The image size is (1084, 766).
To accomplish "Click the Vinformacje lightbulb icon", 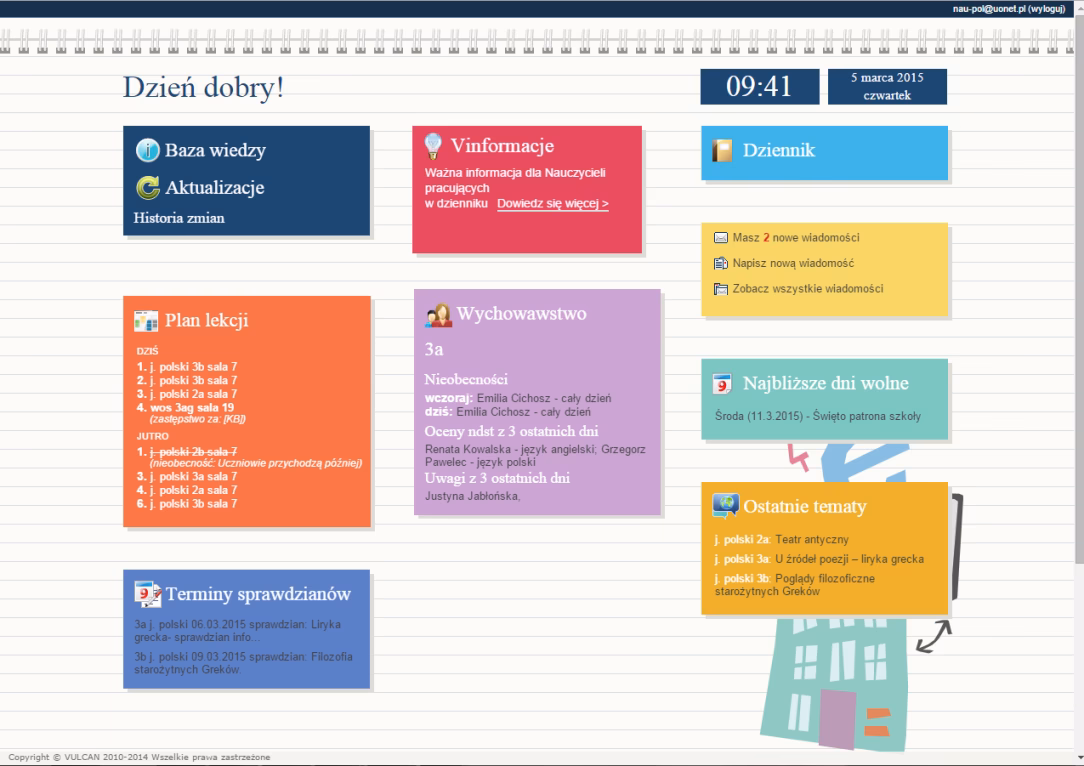I will (434, 146).
